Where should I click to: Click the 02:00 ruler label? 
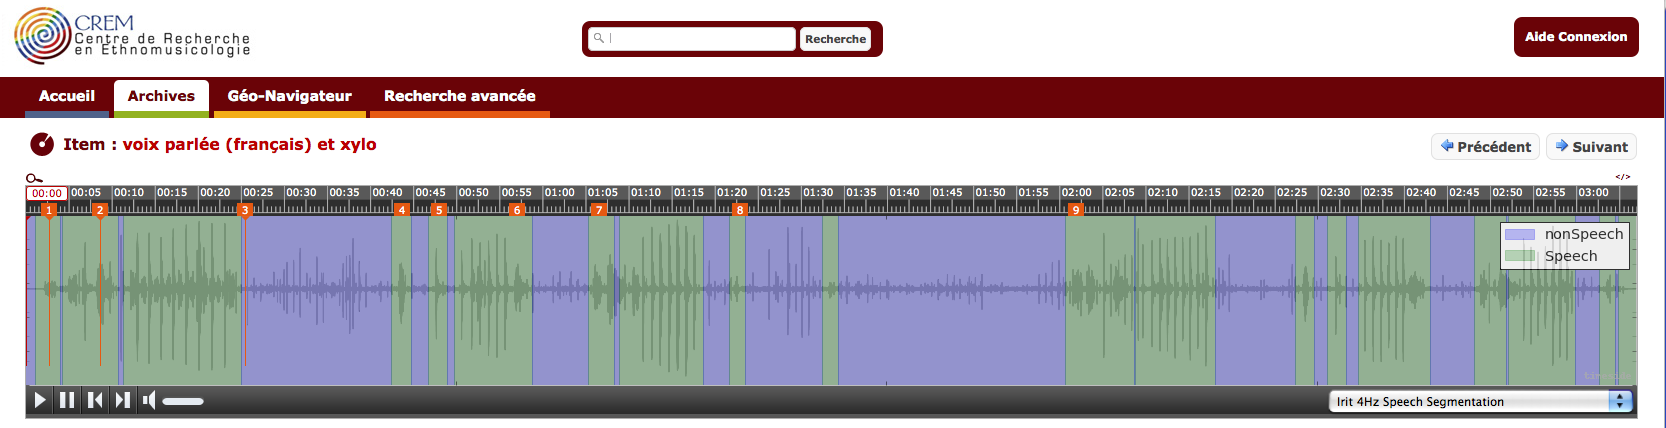(x=1077, y=192)
